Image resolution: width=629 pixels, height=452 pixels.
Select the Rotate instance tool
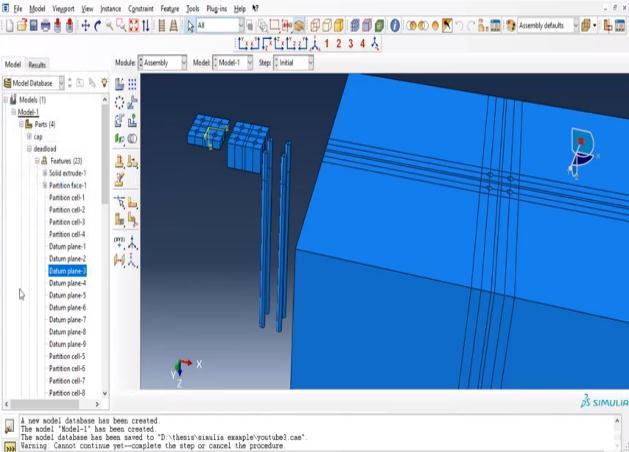120,120
